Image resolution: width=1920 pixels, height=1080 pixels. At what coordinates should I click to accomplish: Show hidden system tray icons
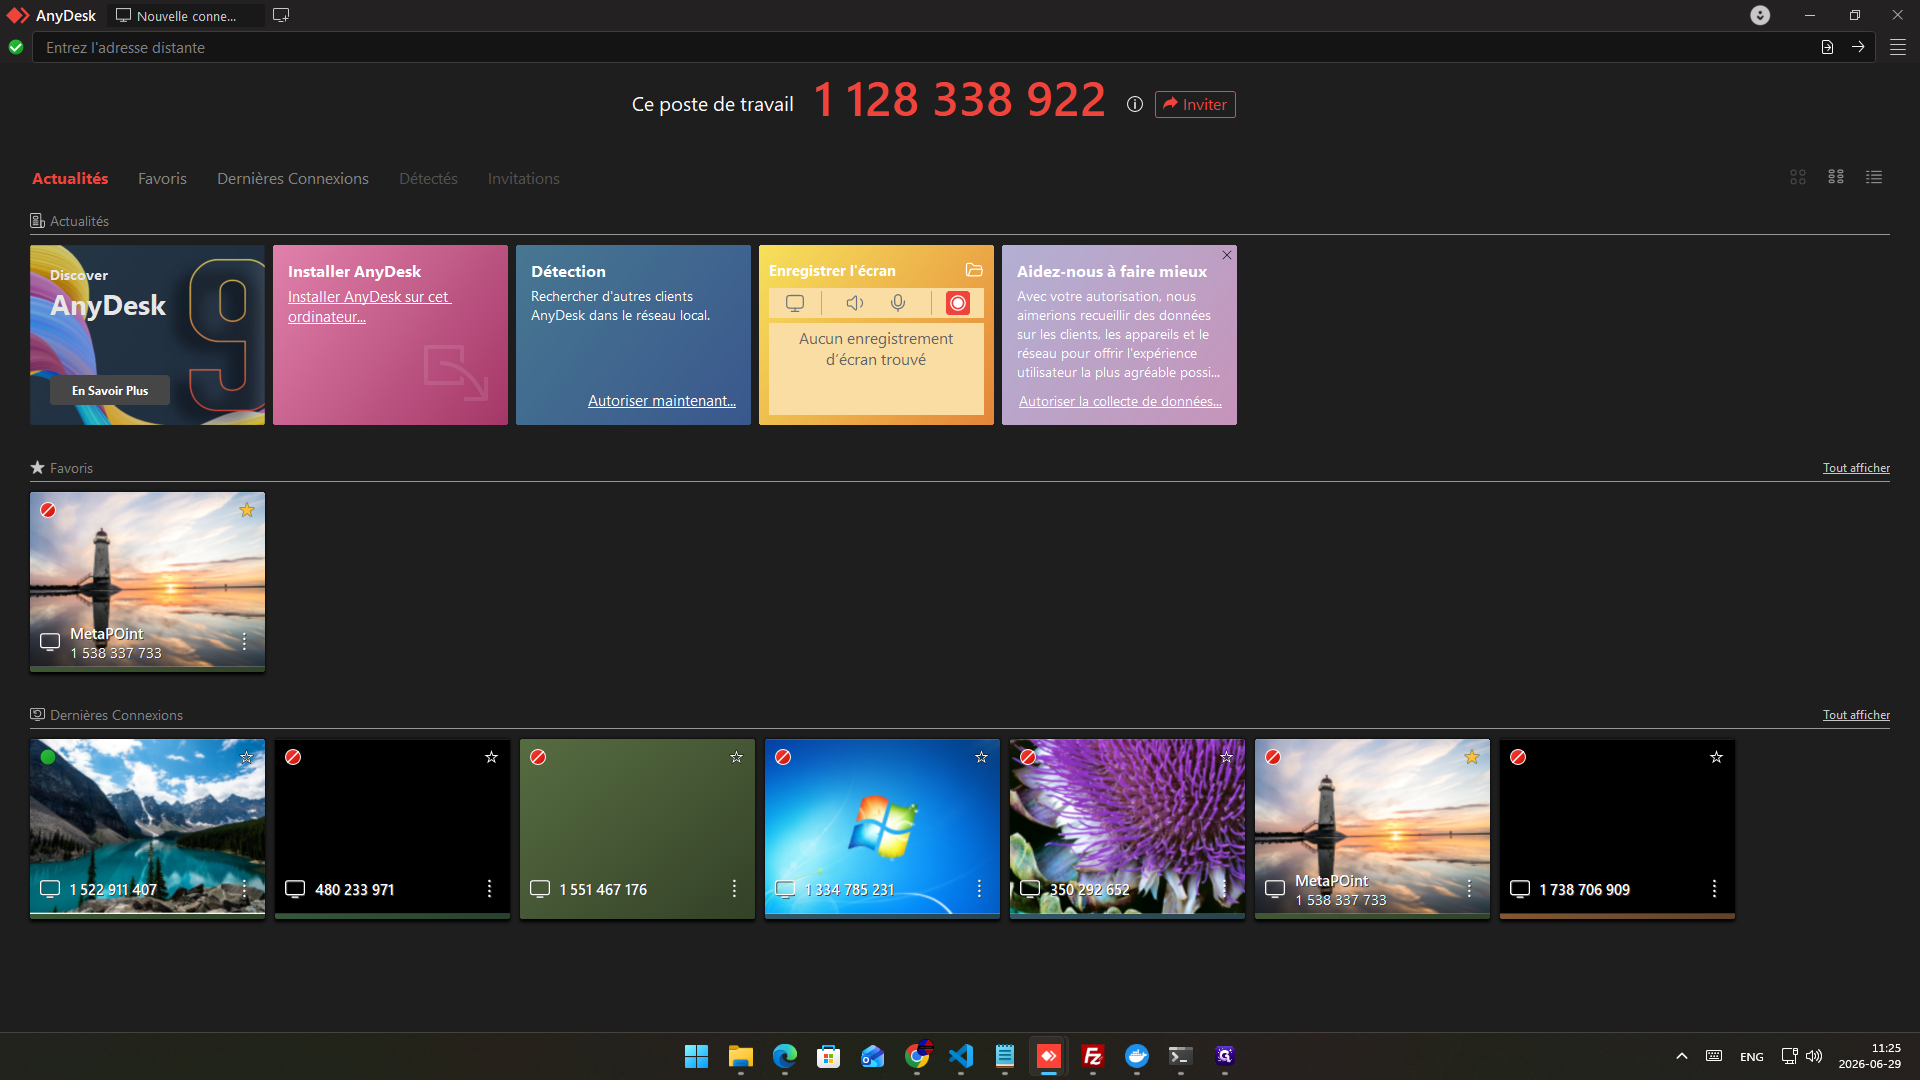click(x=1682, y=1056)
